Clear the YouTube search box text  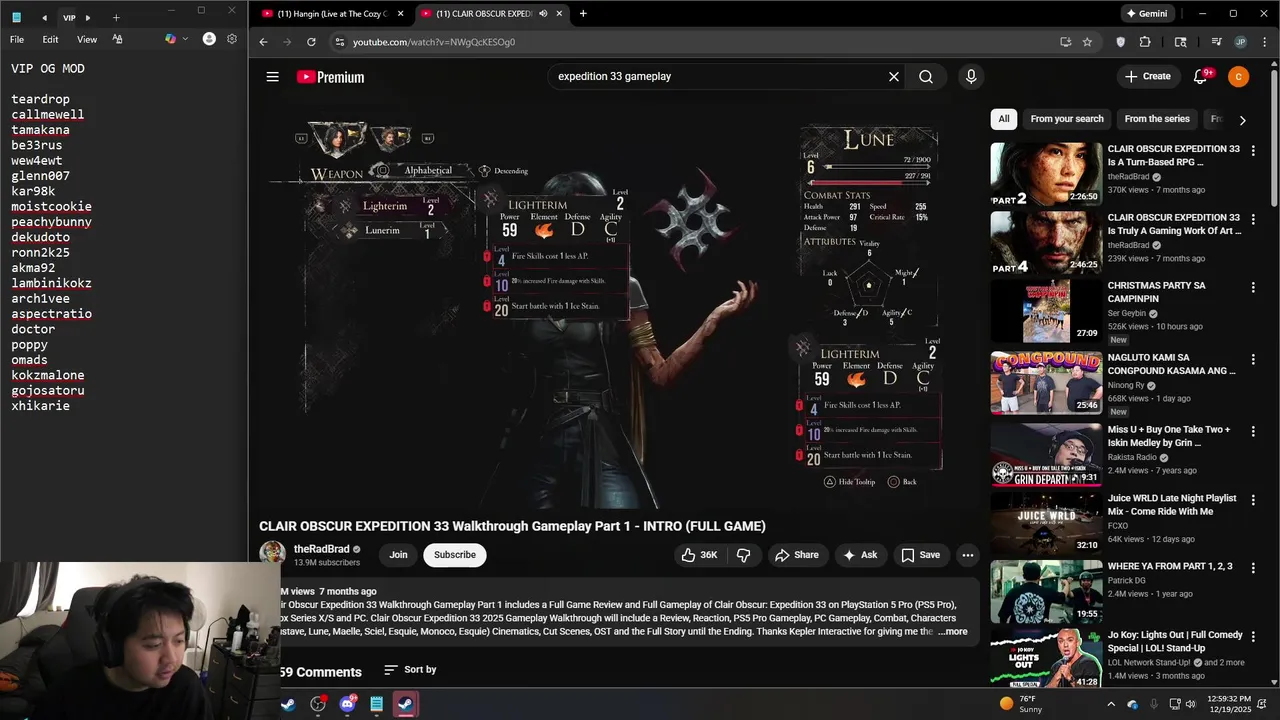pyautogui.click(x=894, y=77)
